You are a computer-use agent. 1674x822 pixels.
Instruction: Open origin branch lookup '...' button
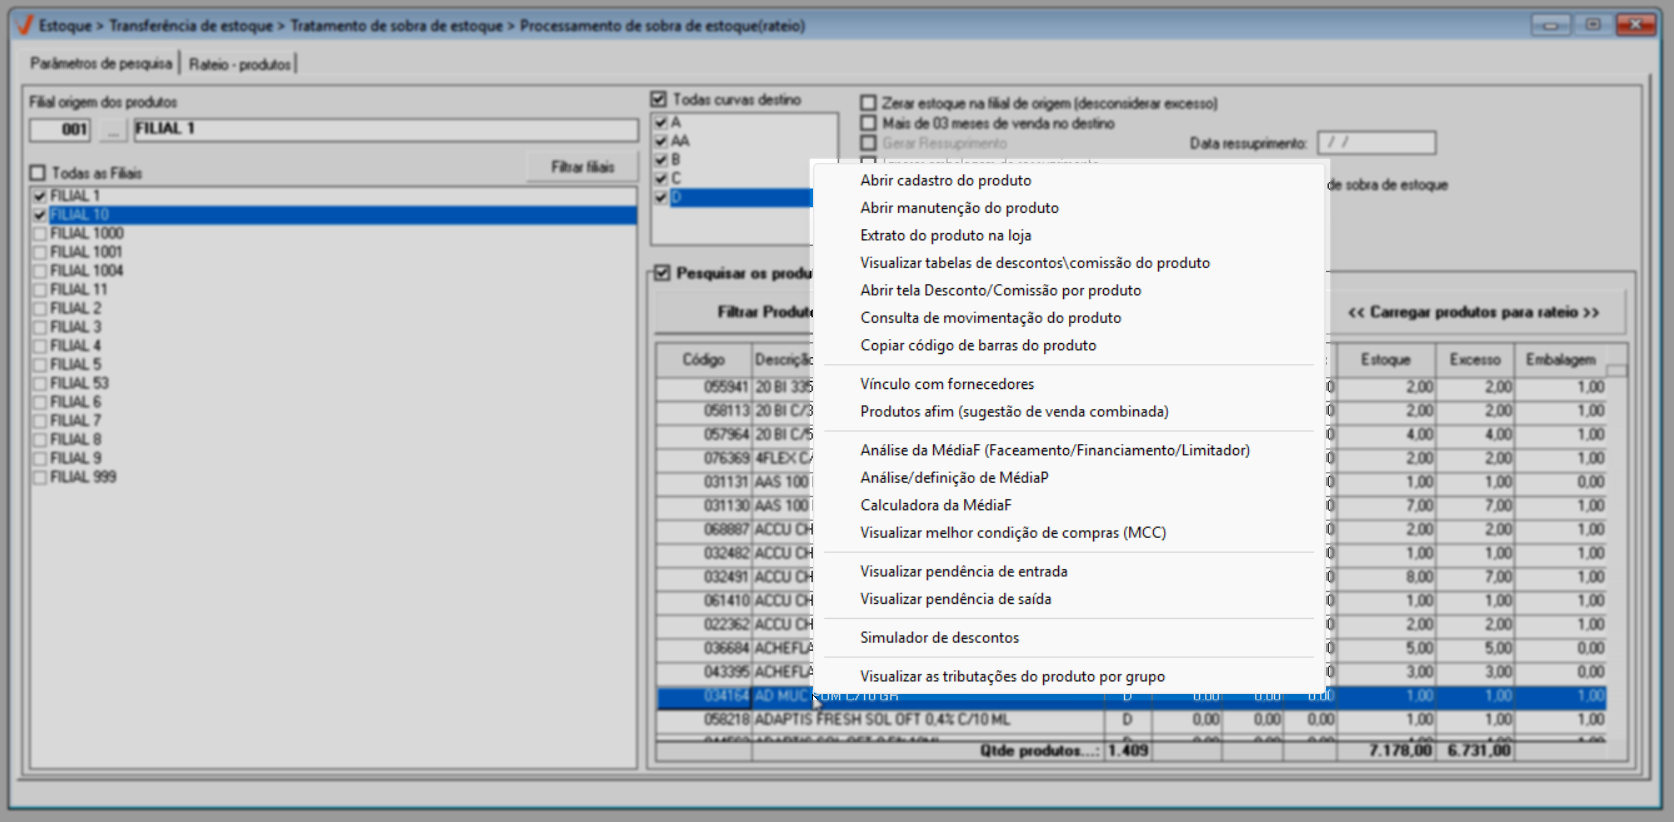113,130
